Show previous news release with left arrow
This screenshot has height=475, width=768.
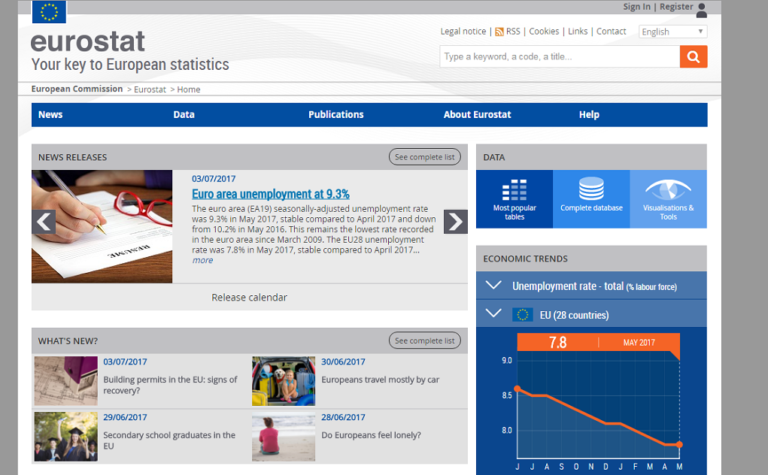[44, 222]
